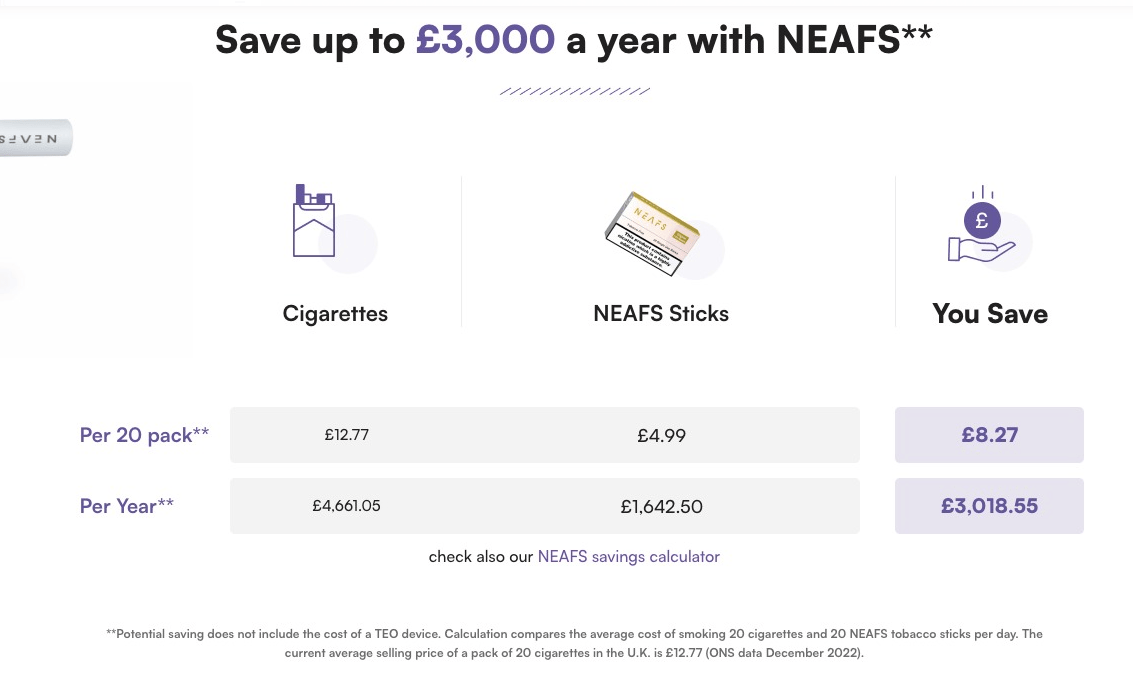Click the diagonal-striped divider under headline

point(575,91)
